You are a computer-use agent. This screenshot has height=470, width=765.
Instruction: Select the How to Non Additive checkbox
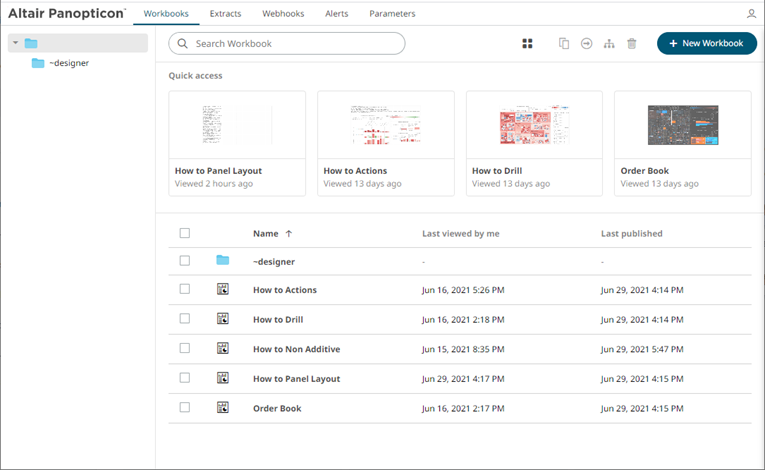pyautogui.click(x=184, y=349)
